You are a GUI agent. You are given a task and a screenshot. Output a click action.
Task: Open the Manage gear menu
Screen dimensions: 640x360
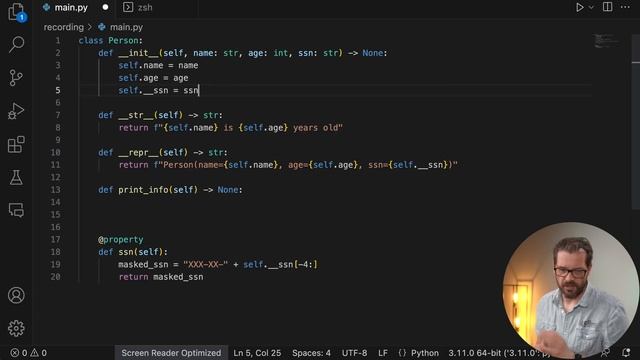[16, 328]
